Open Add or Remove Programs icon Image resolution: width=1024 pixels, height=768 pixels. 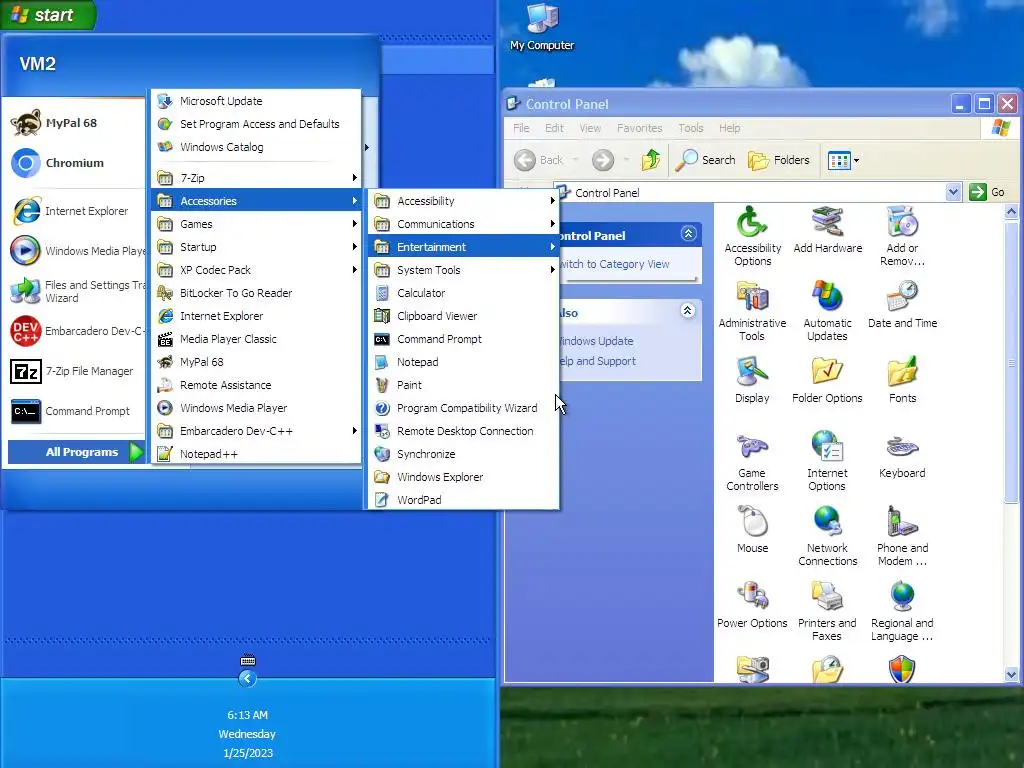pos(902,236)
